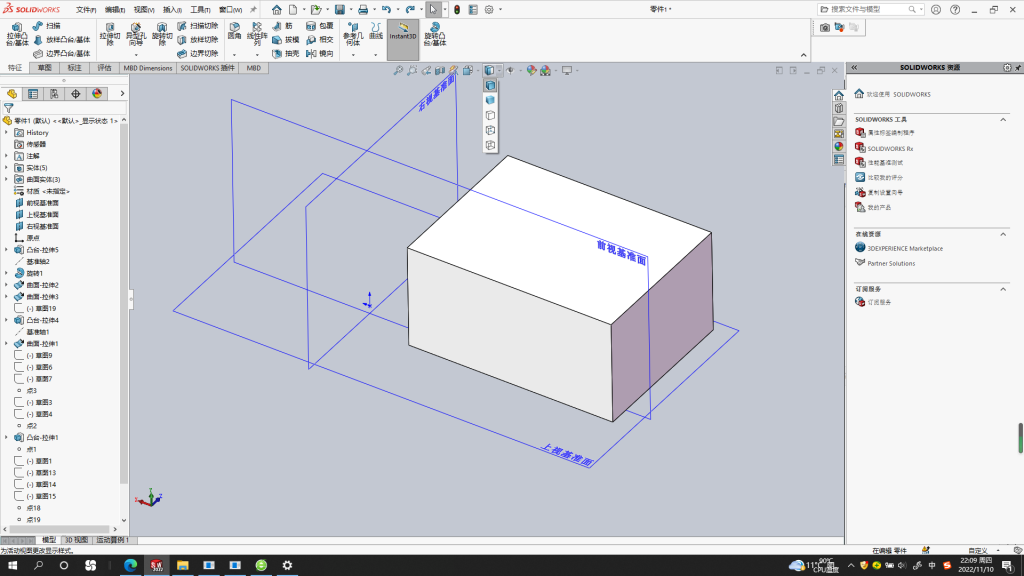Open File Explorer from the taskbar
Viewport: 1024px width, 576px height.
point(183,565)
